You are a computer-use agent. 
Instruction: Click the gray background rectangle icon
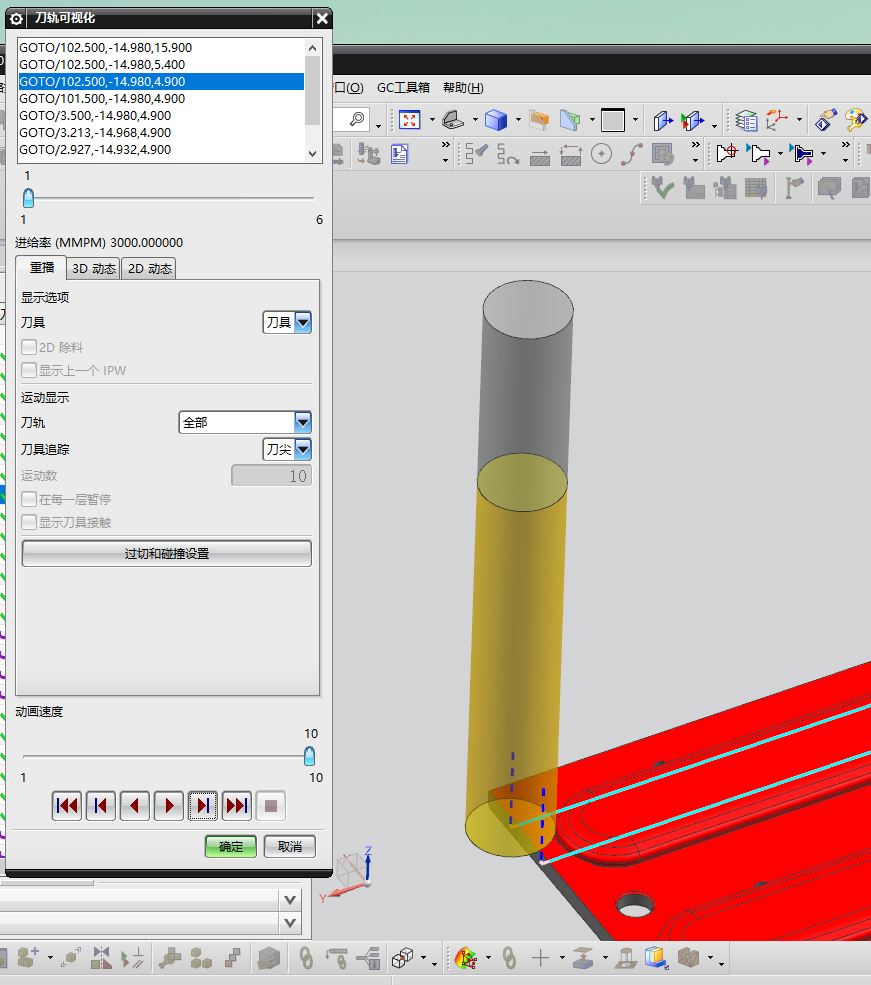(x=613, y=119)
